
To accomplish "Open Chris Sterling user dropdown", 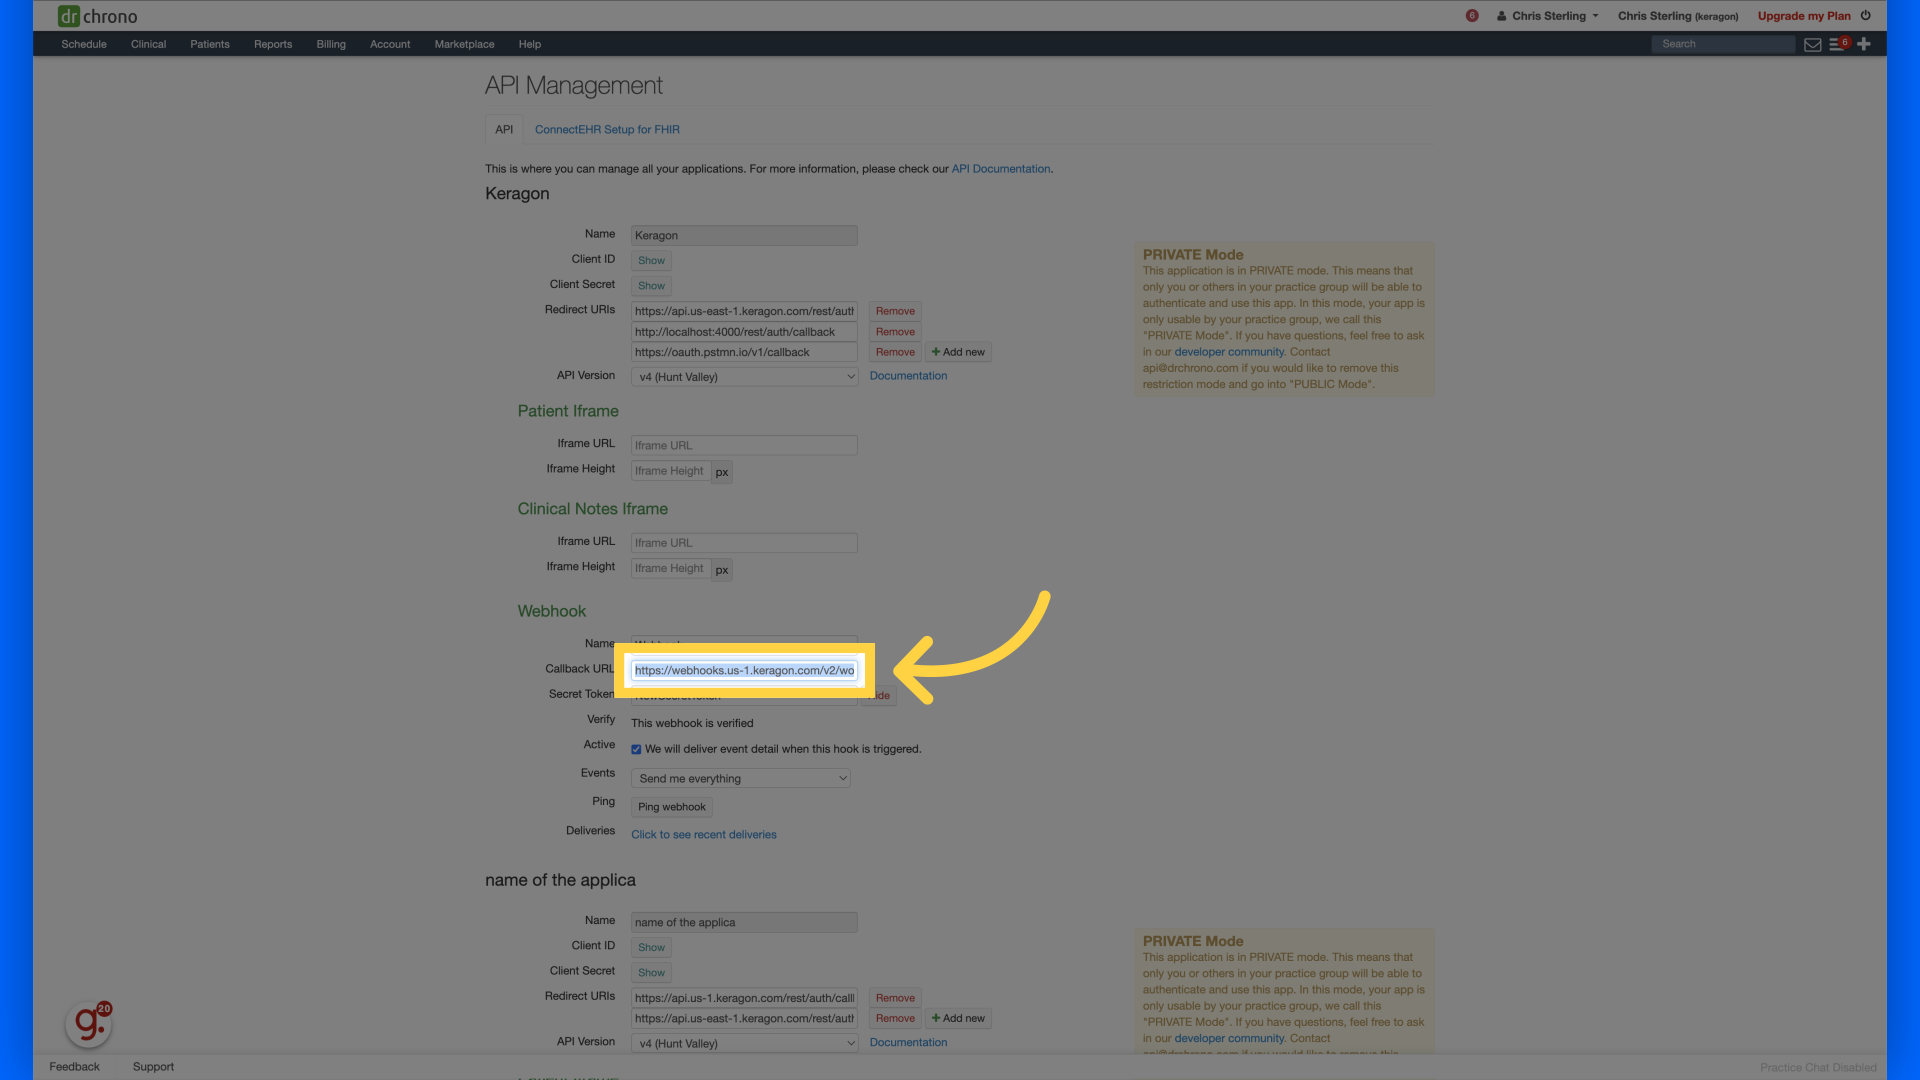I will click(x=1548, y=16).
